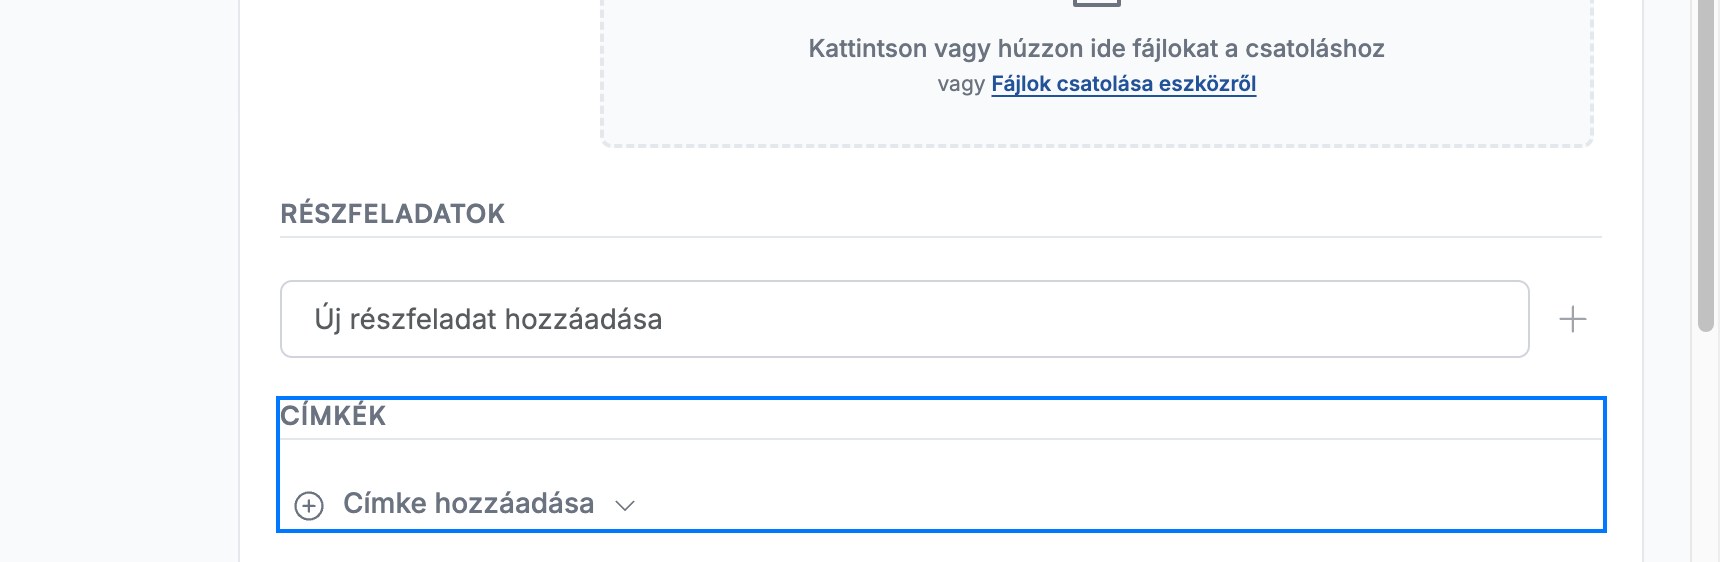The image size is (1720, 562).
Task: Click the plus icon to add subtask
Action: (x=1573, y=319)
